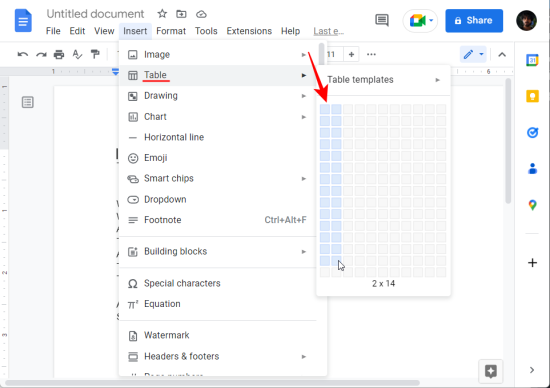
Task: Show the document outline icon
Action: (28, 102)
